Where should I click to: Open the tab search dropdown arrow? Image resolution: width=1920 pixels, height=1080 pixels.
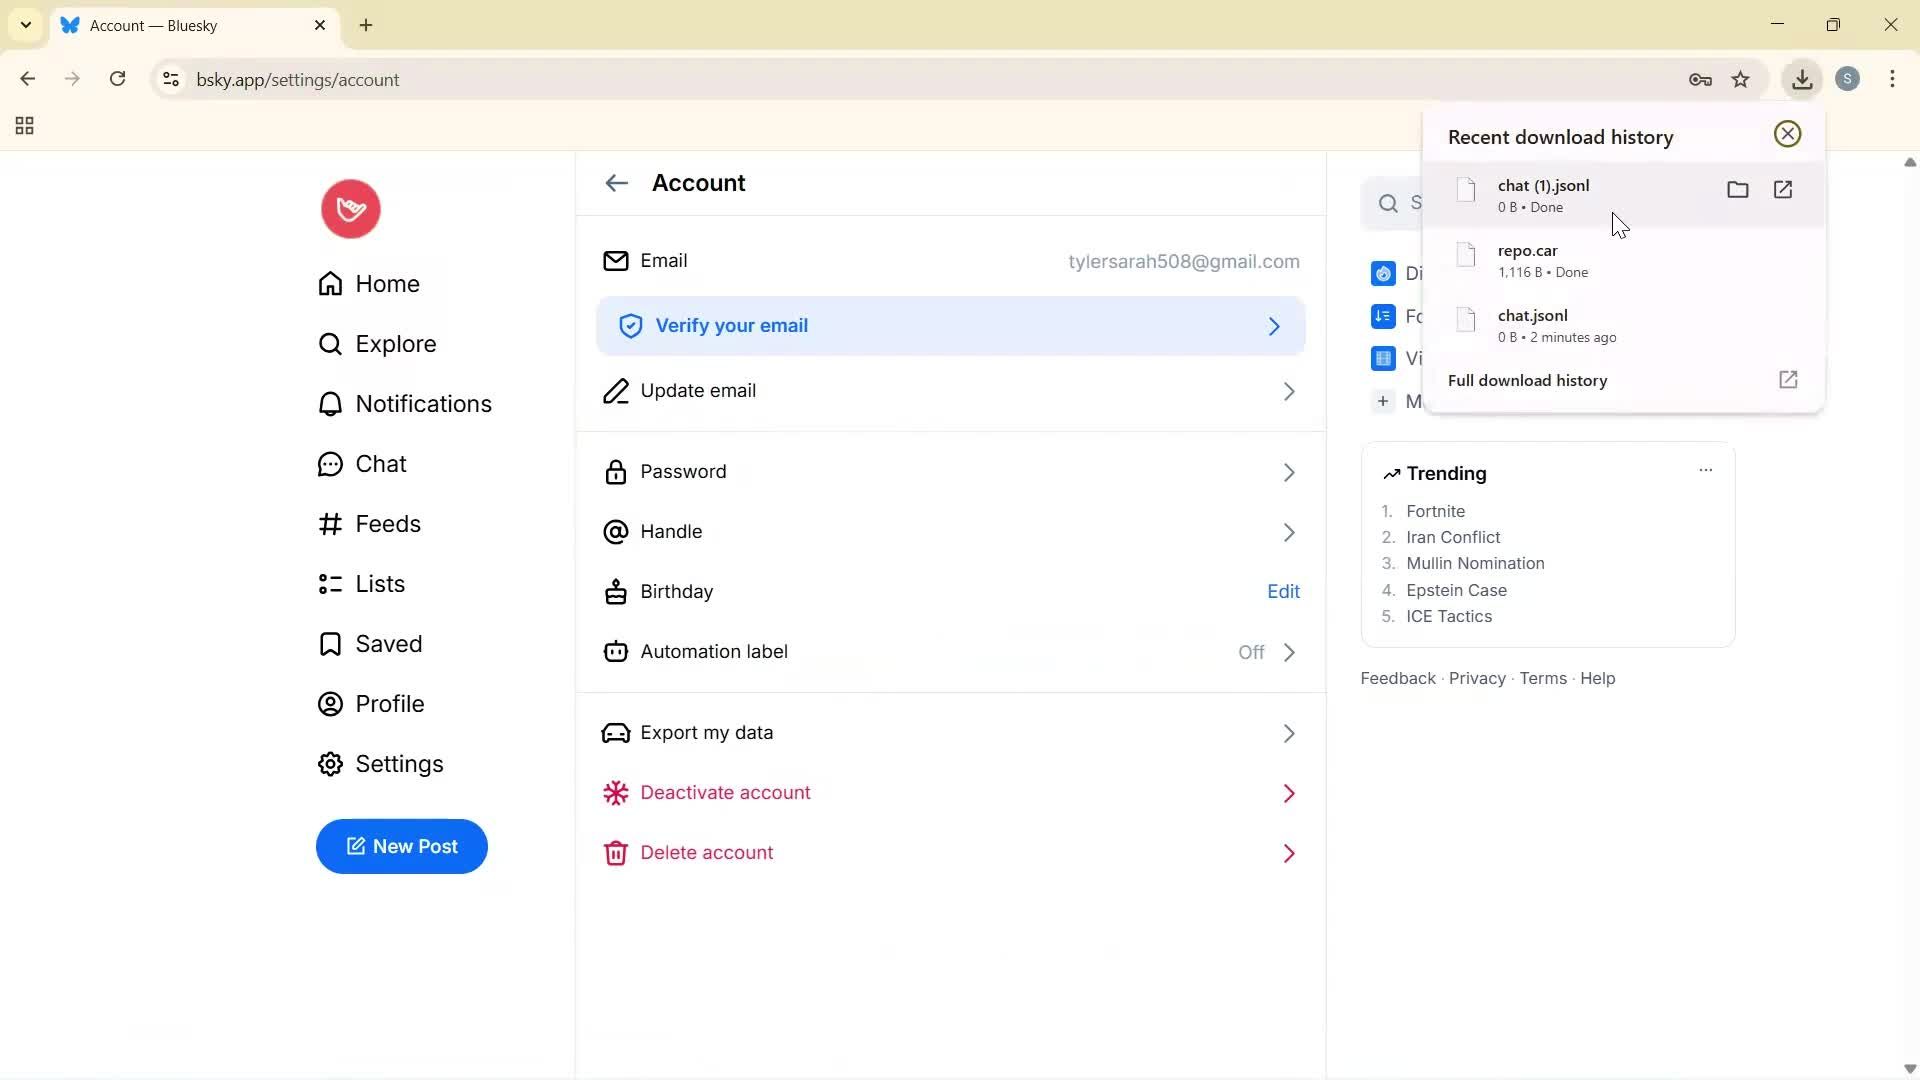click(x=26, y=25)
